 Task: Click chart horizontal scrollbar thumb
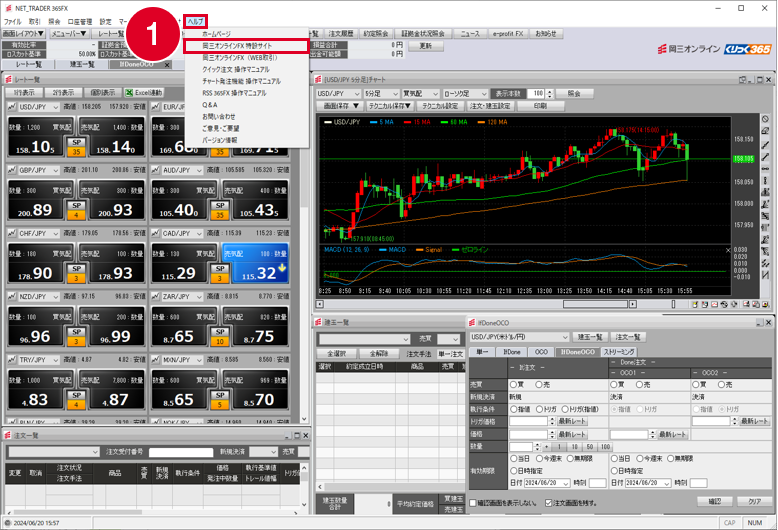click(x=596, y=304)
